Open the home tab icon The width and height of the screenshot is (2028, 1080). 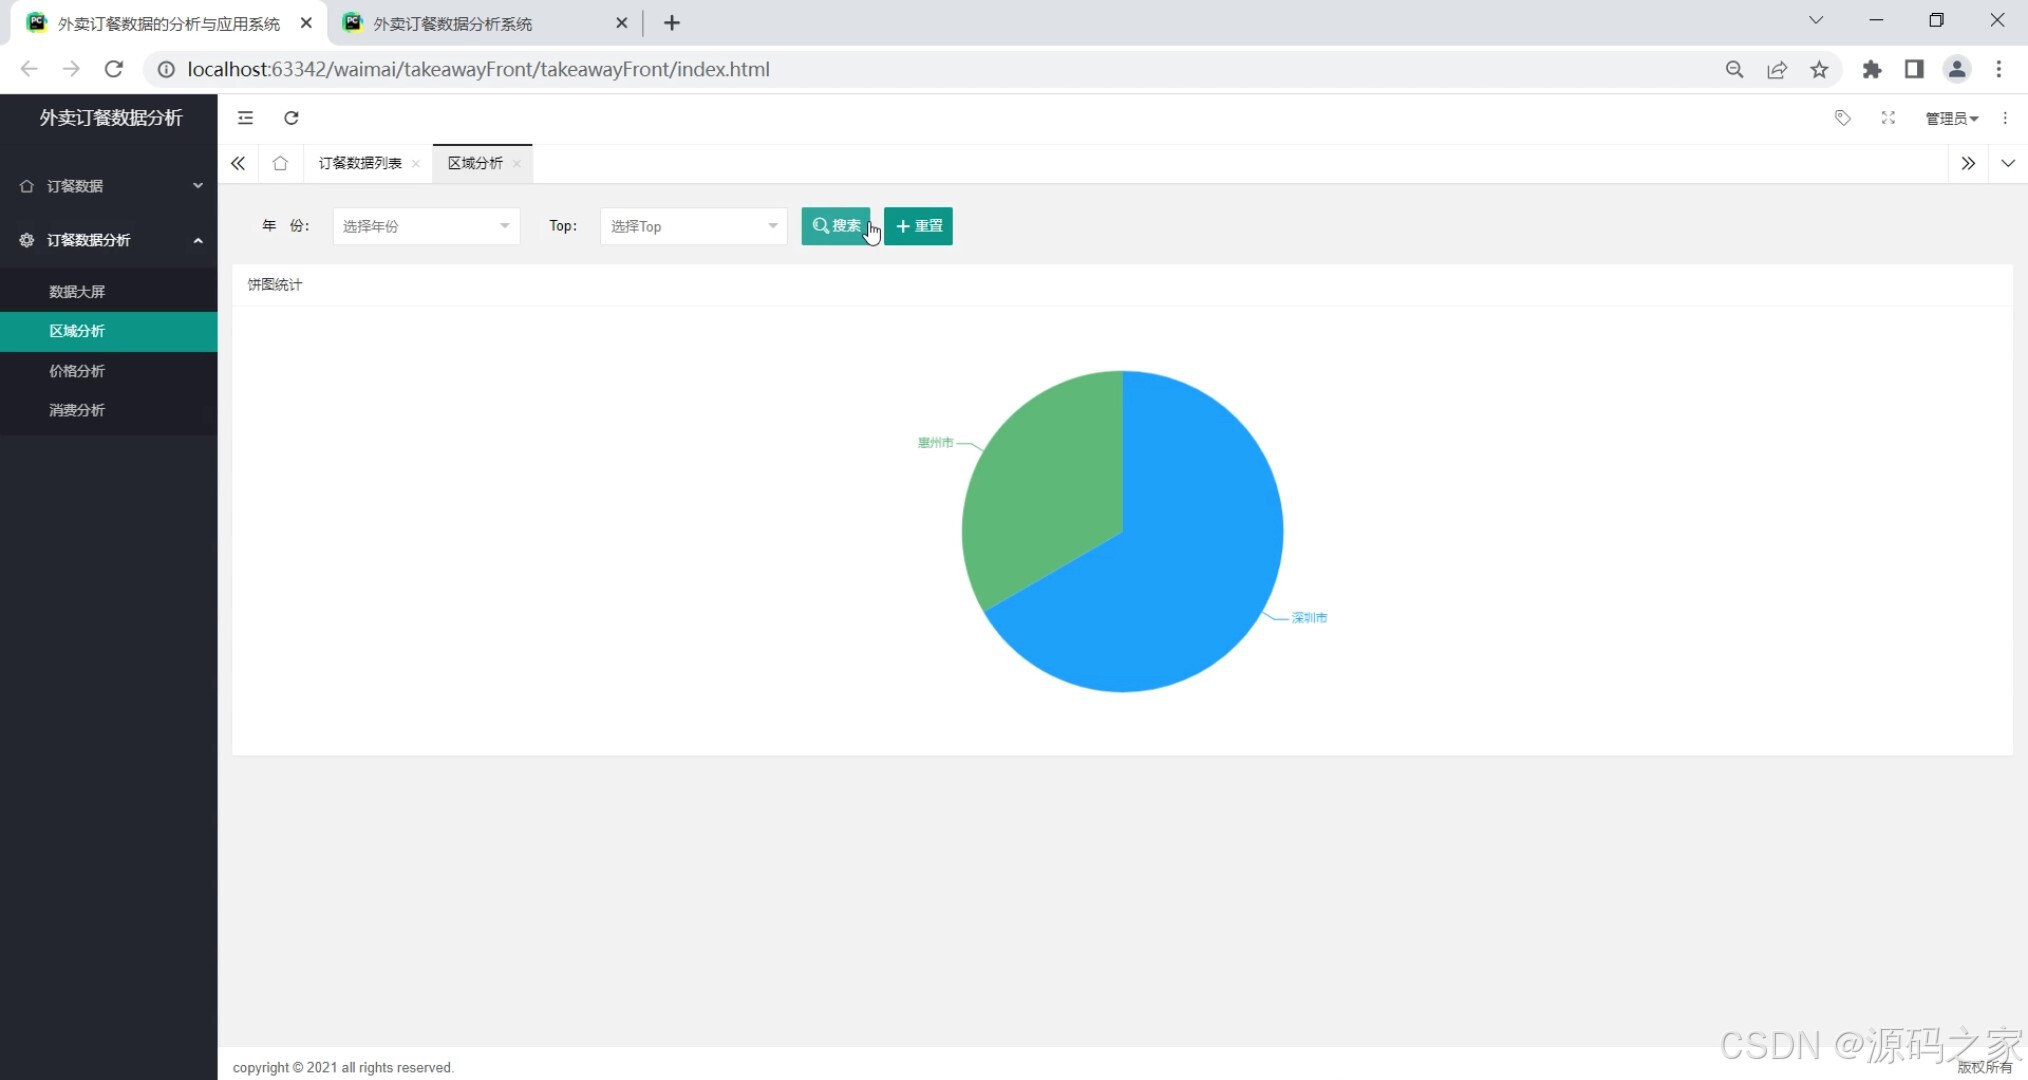[x=280, y=163]
